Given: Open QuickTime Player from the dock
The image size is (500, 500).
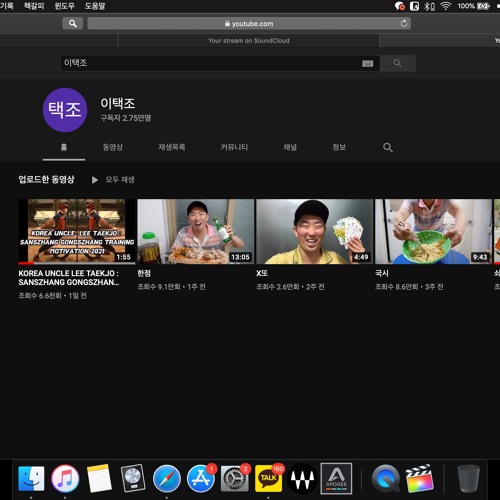Looking at the screenshot, I should (x=386, y=479).
